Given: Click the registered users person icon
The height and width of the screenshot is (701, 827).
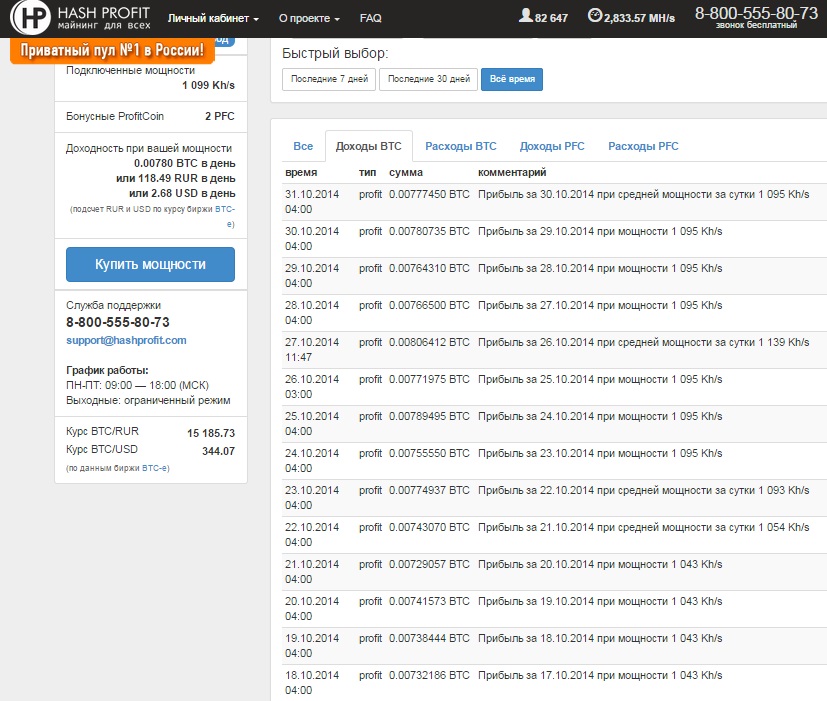Looking at the screenshot, I should (526, 16).
